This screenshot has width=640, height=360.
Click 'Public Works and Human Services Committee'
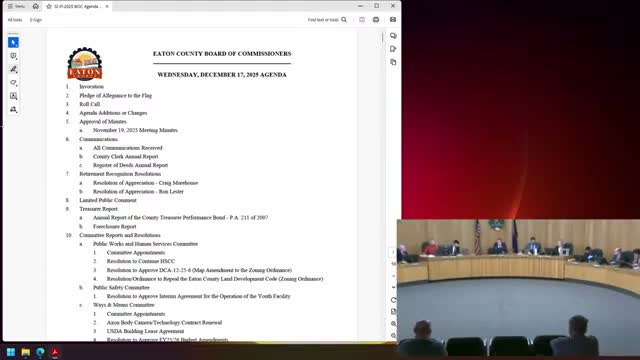[x=145, y=244]
